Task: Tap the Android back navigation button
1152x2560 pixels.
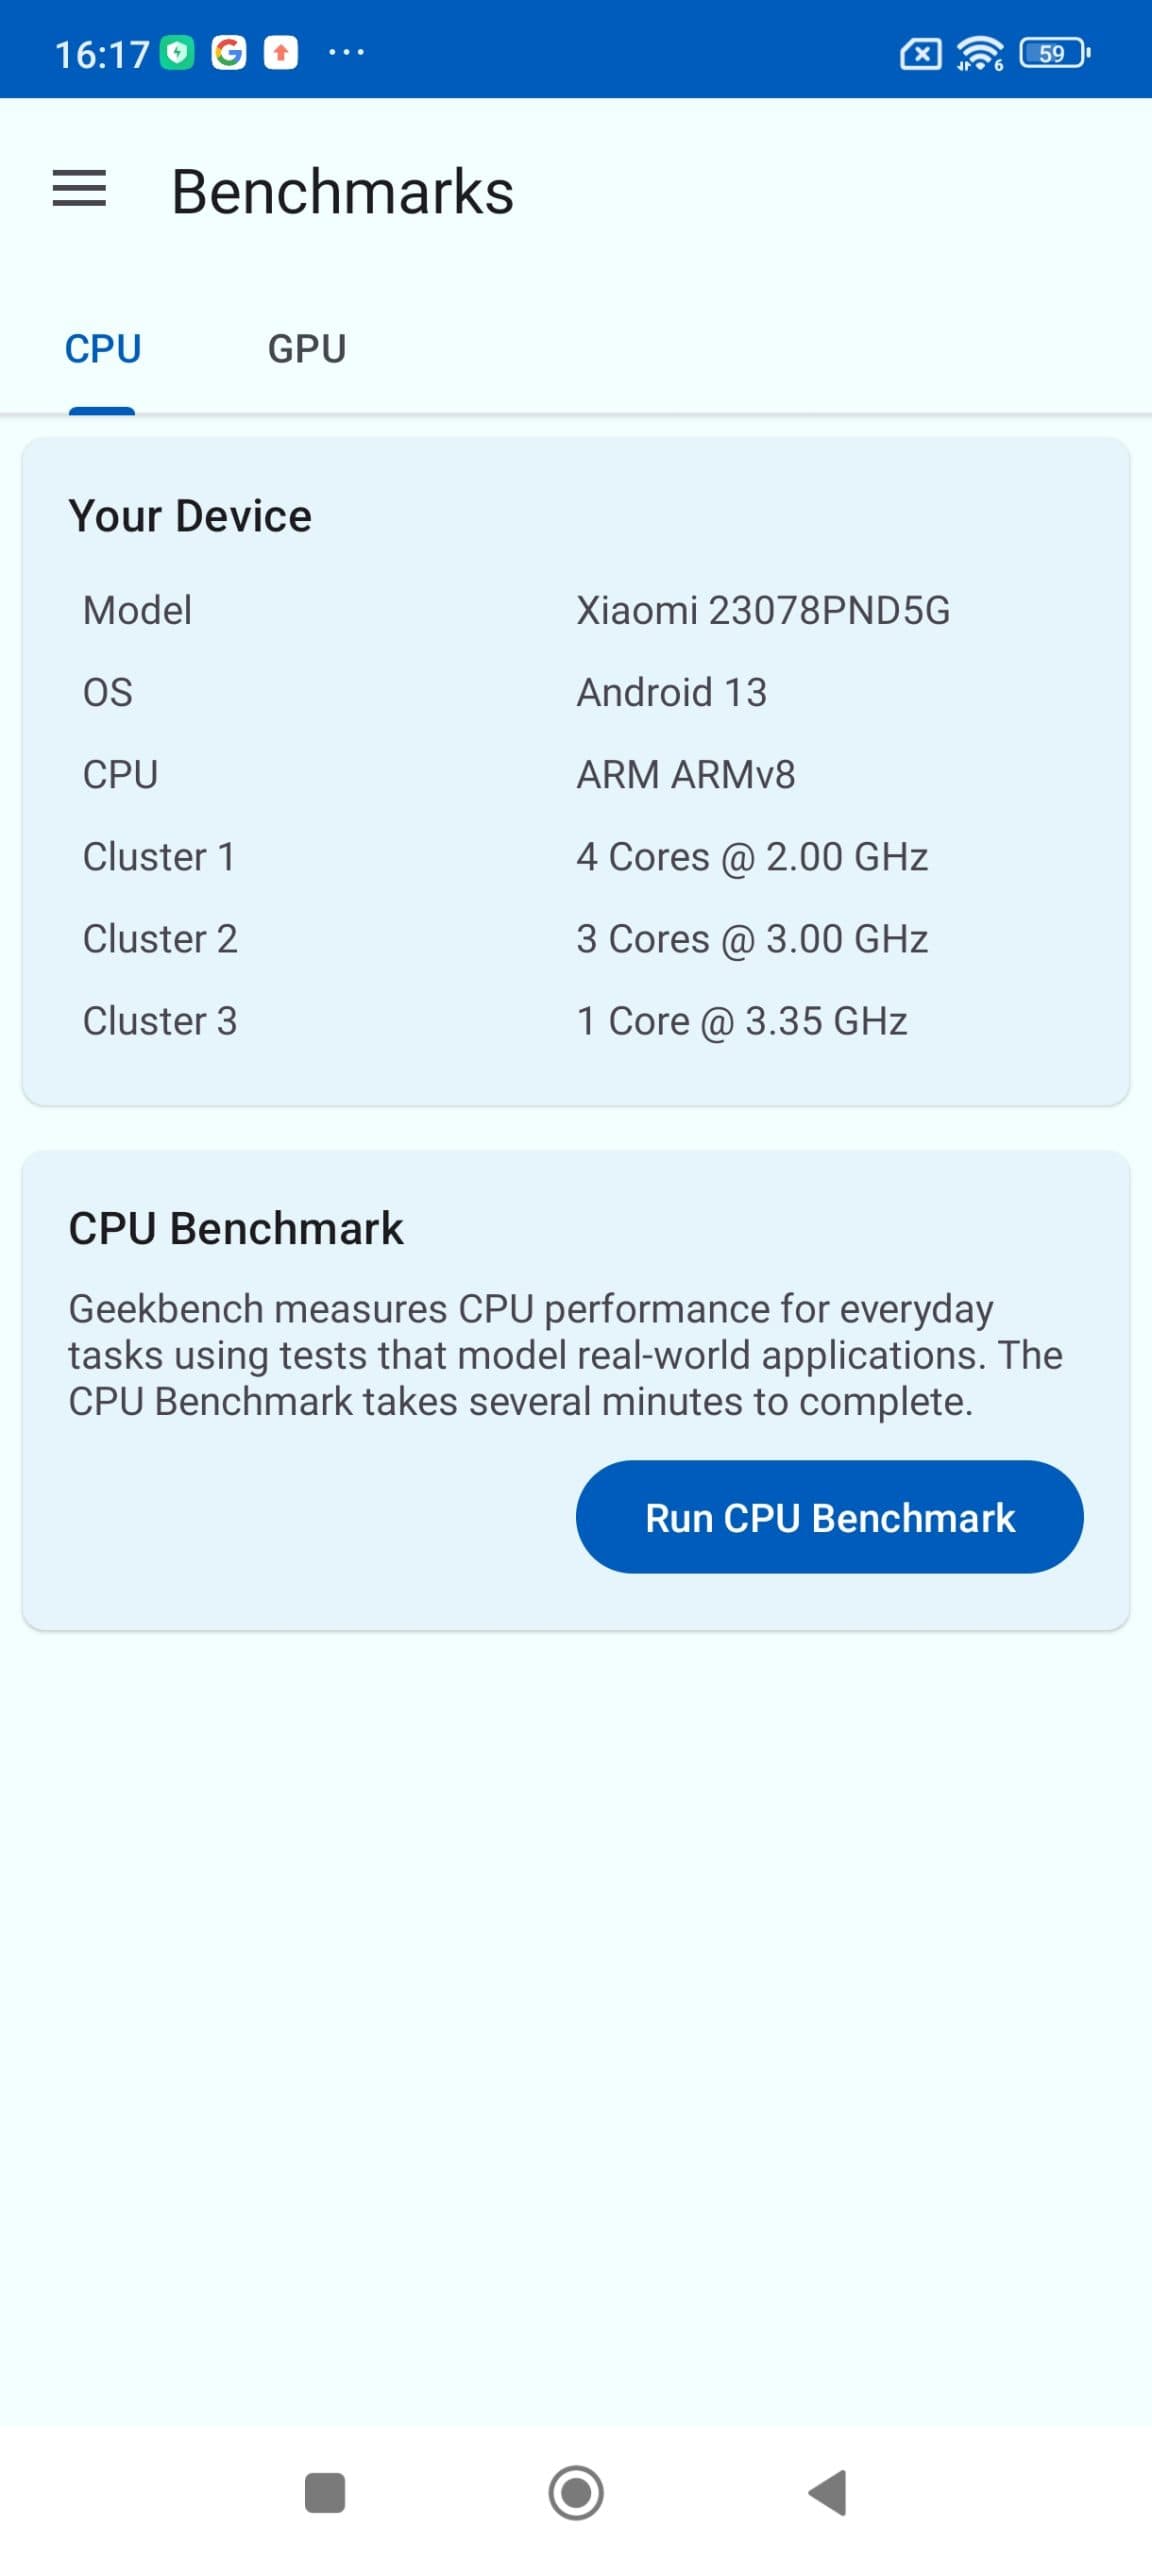Action: click(828, 2492)
